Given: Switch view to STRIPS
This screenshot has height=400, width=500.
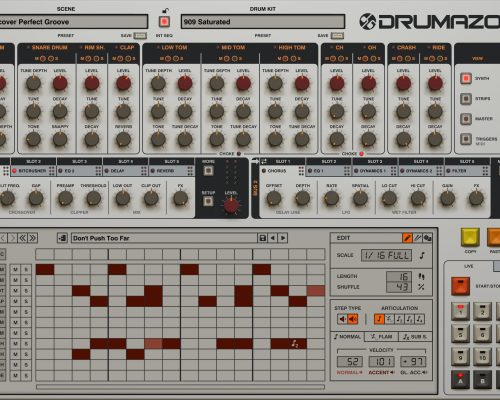Looking at the screenshot, I should [466, 99].
